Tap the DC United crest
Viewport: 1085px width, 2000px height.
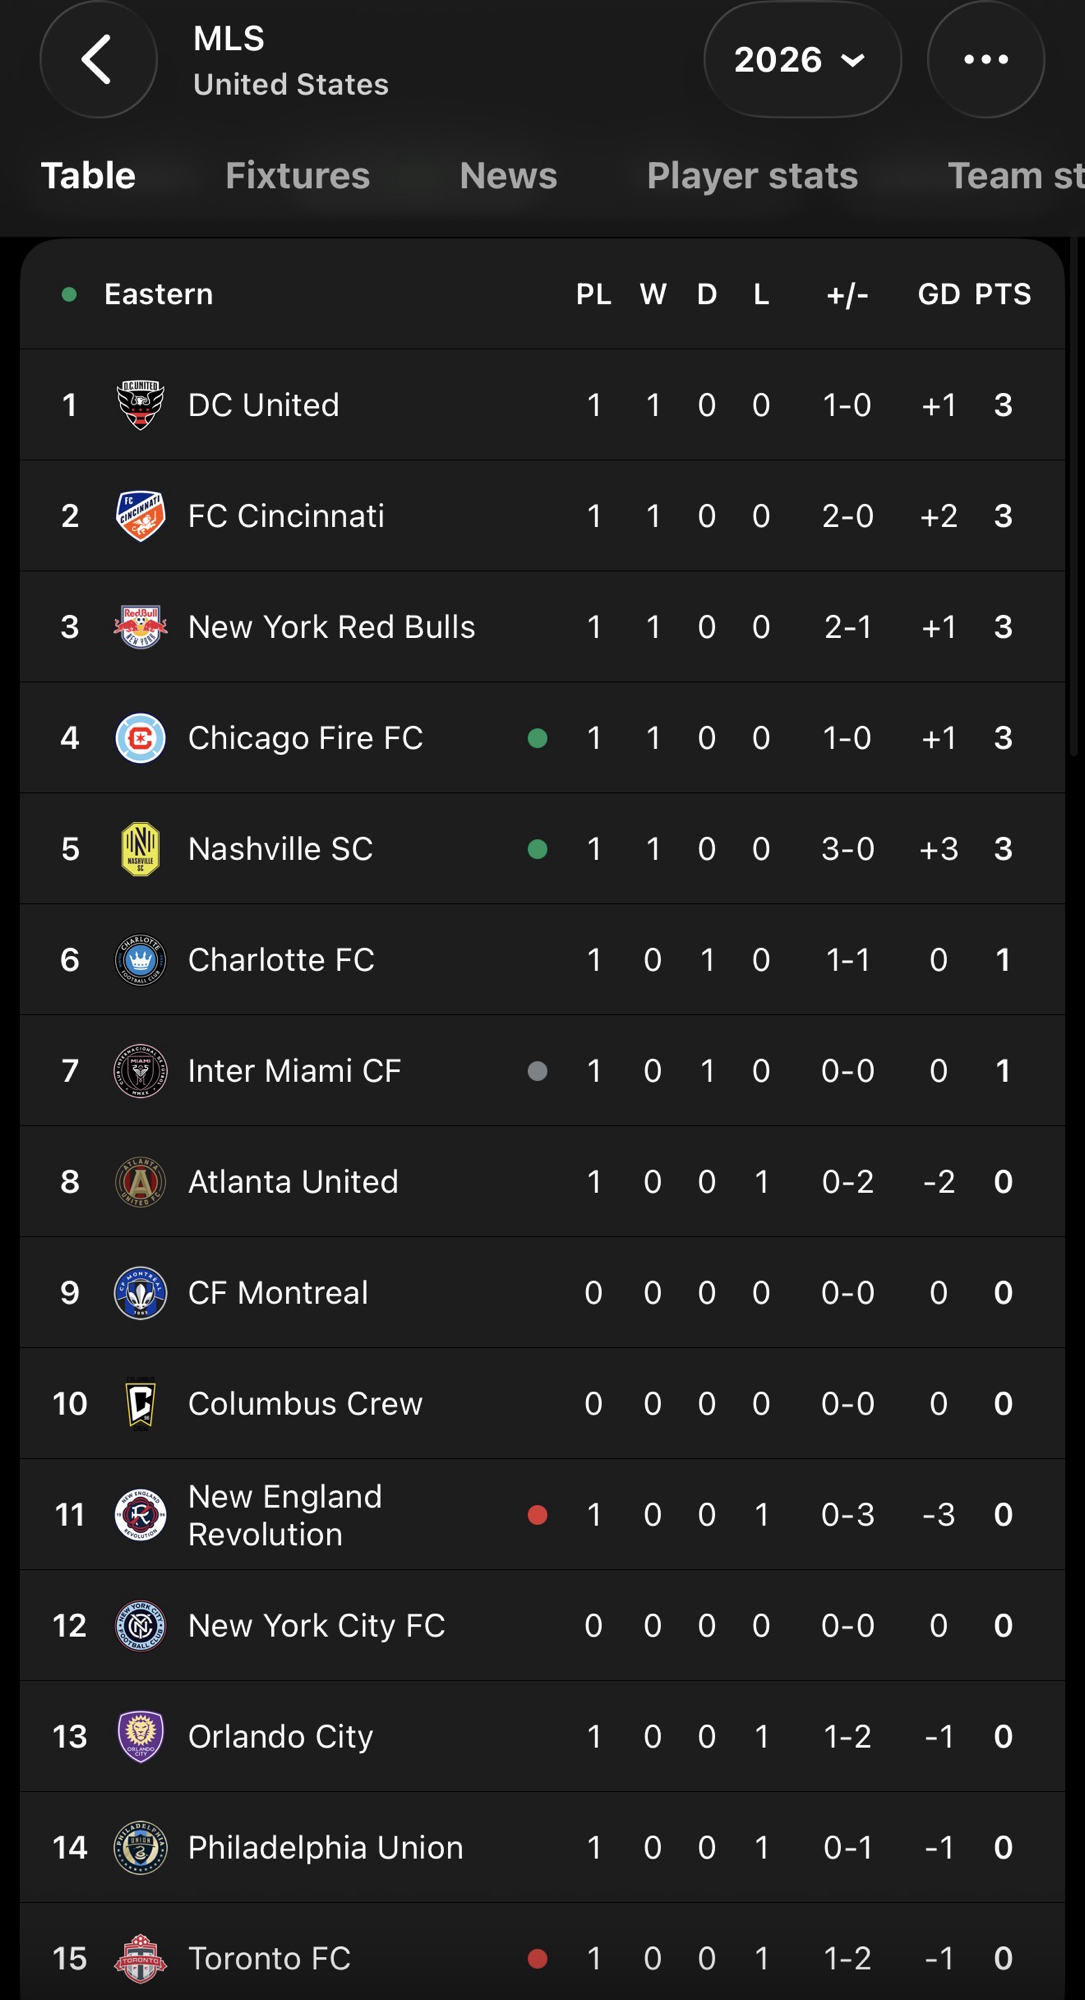[140, 405]
